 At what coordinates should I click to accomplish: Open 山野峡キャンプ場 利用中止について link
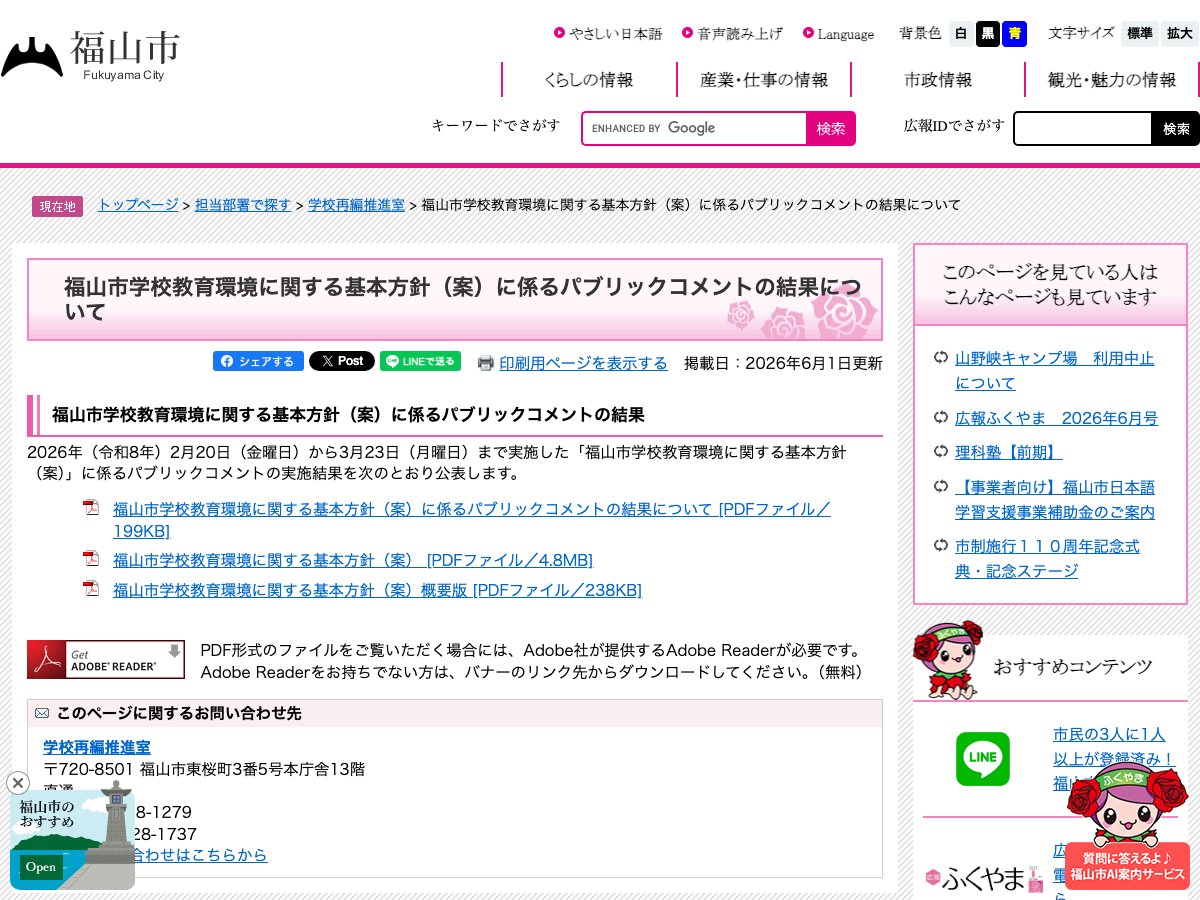[x=1054, y=371]
